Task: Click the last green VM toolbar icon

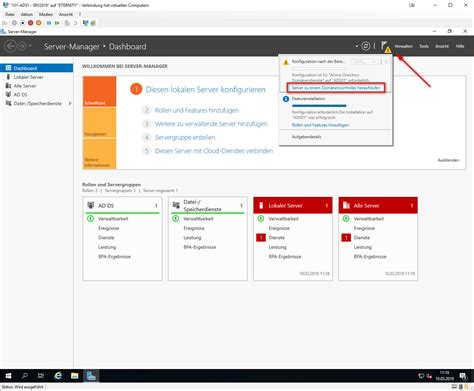Action: (93, 23)
